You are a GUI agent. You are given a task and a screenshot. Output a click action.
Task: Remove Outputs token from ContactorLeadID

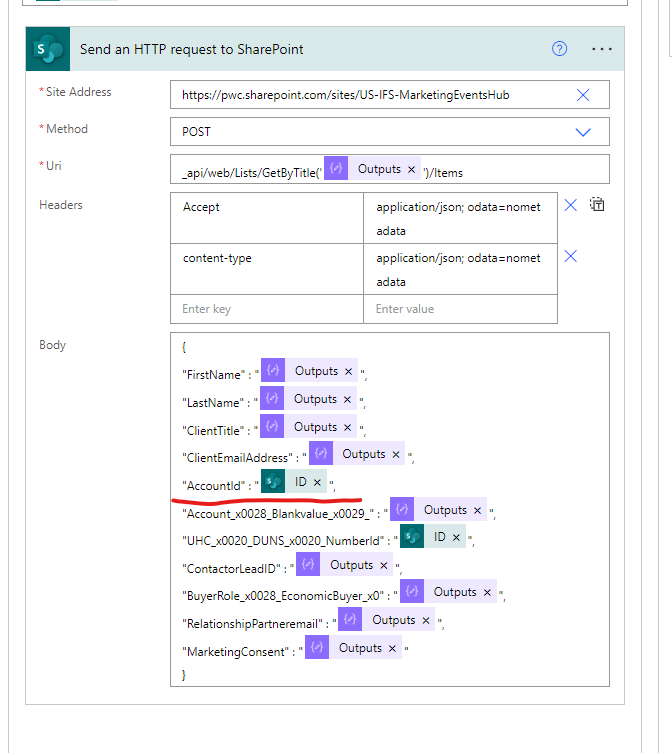[x=383, y=566]
